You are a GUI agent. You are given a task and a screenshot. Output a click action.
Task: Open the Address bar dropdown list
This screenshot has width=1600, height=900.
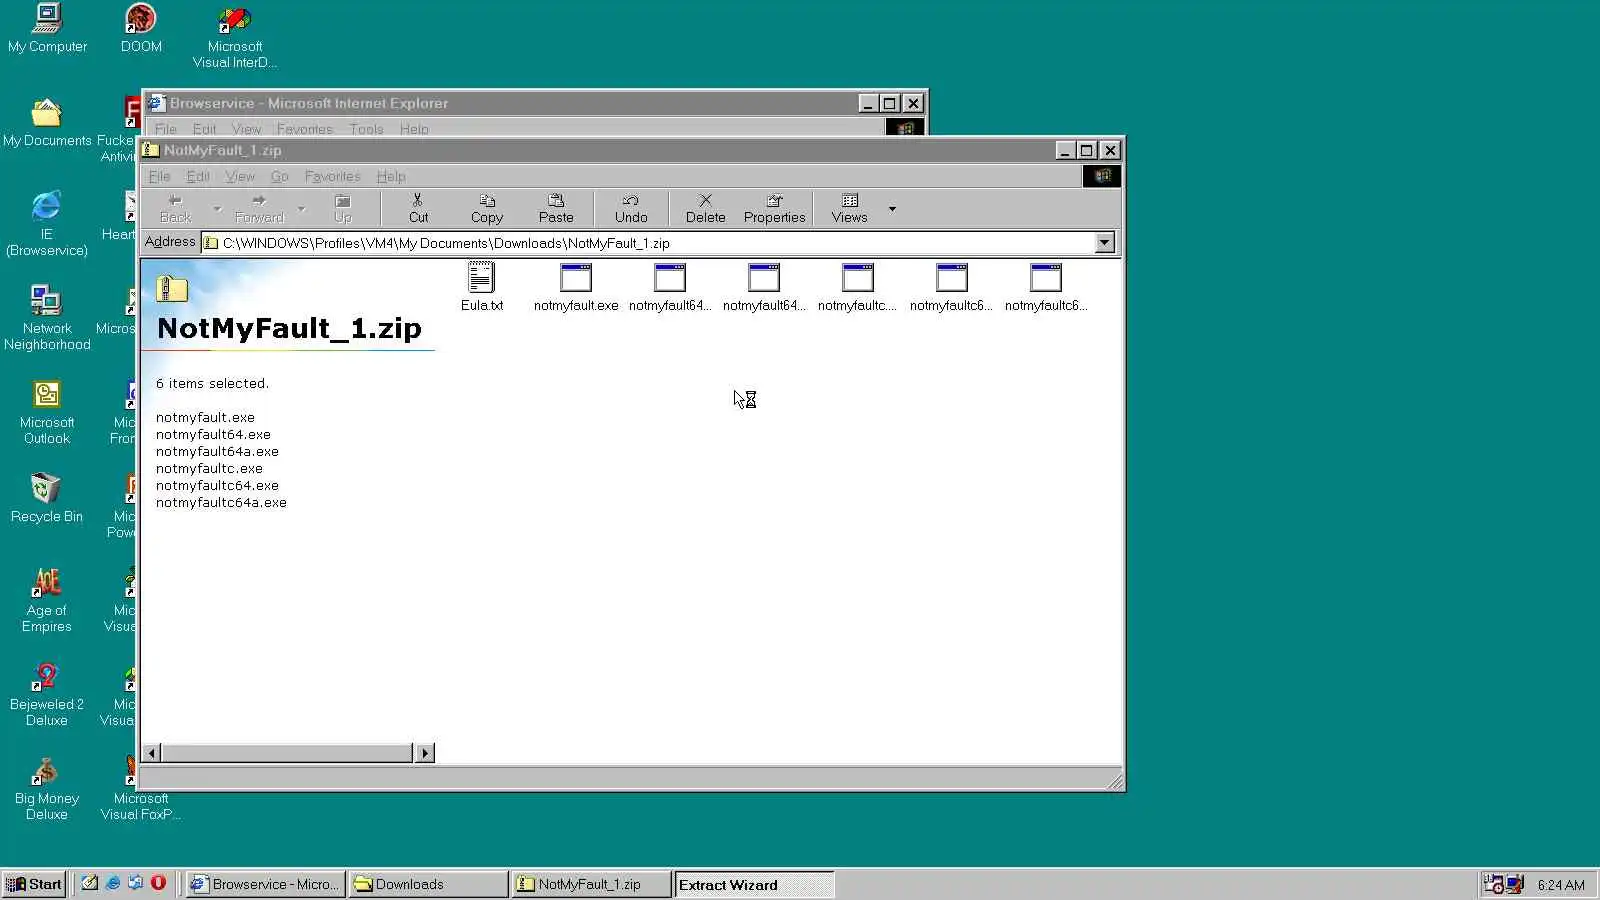1104,243
